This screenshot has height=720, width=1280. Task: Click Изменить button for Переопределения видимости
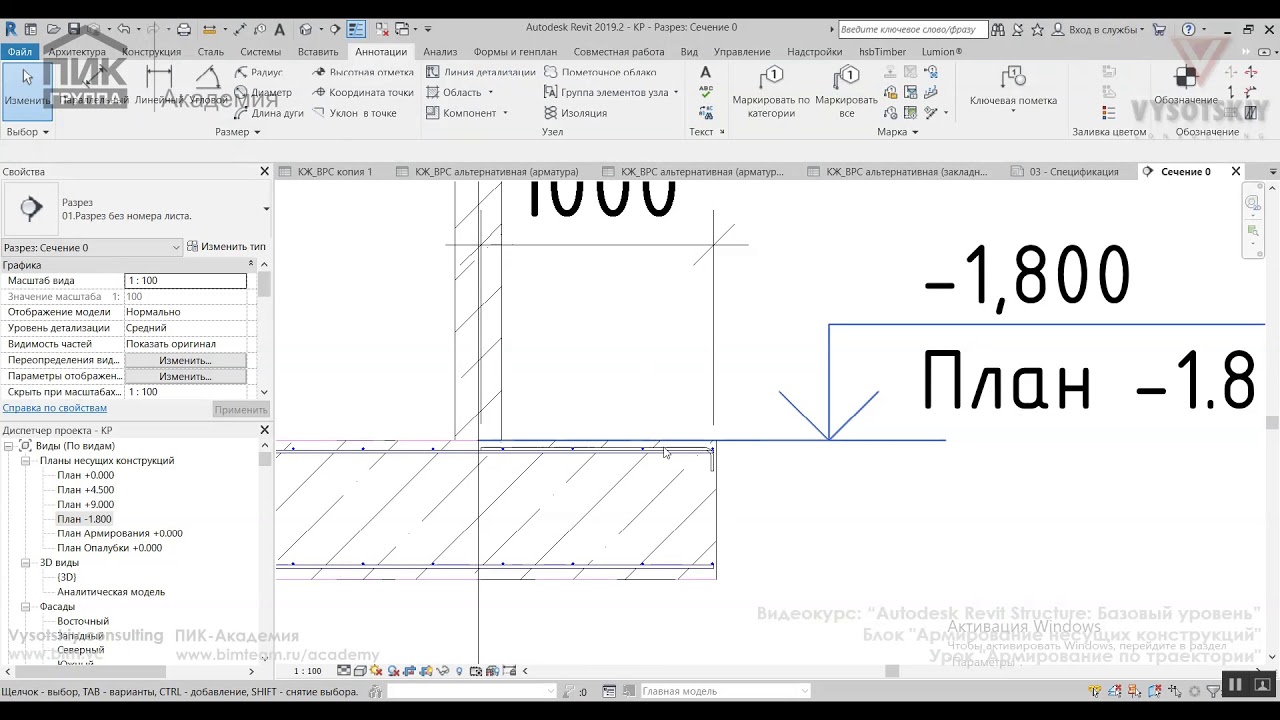(185, 360)
